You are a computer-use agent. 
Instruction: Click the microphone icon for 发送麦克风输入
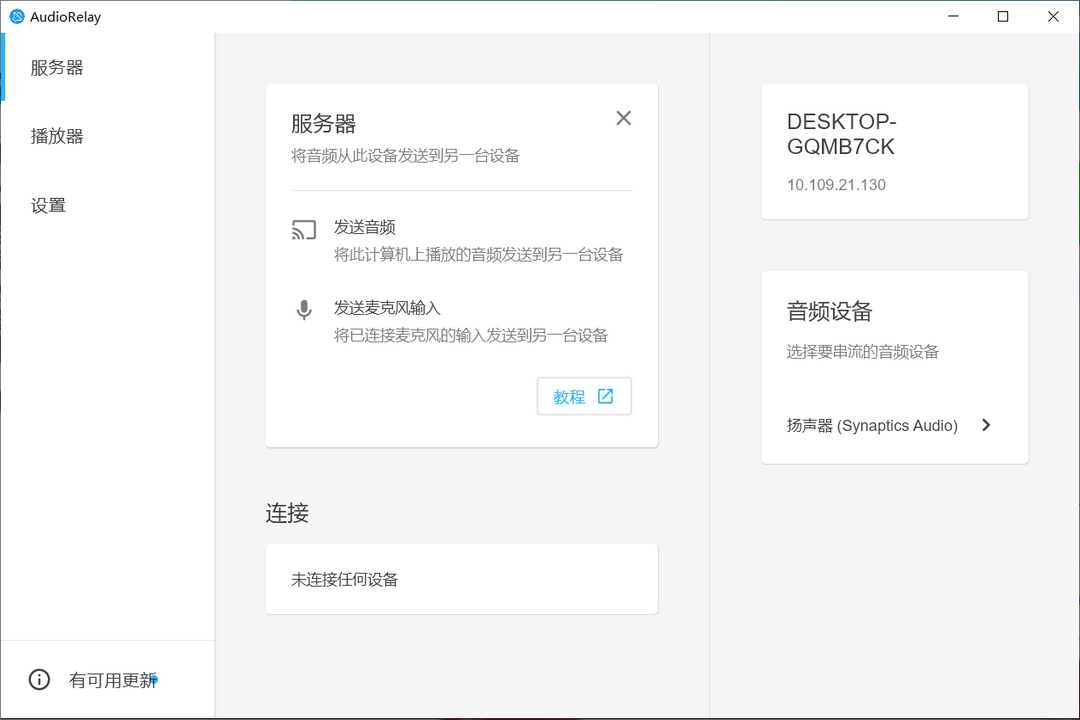pos(304,310)
